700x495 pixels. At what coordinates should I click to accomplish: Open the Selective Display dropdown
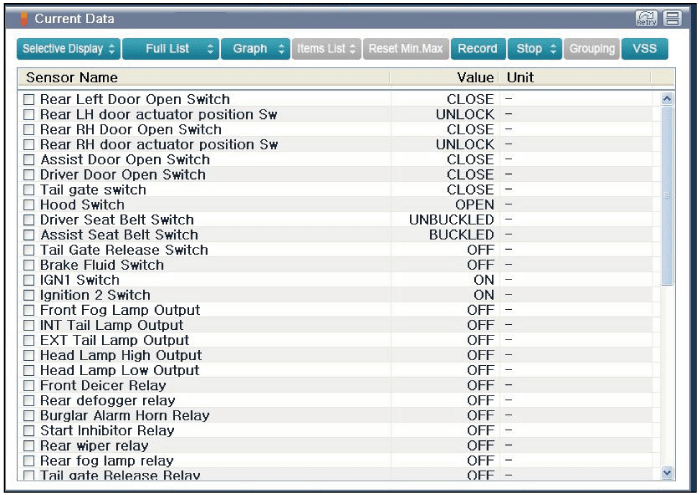68,48
